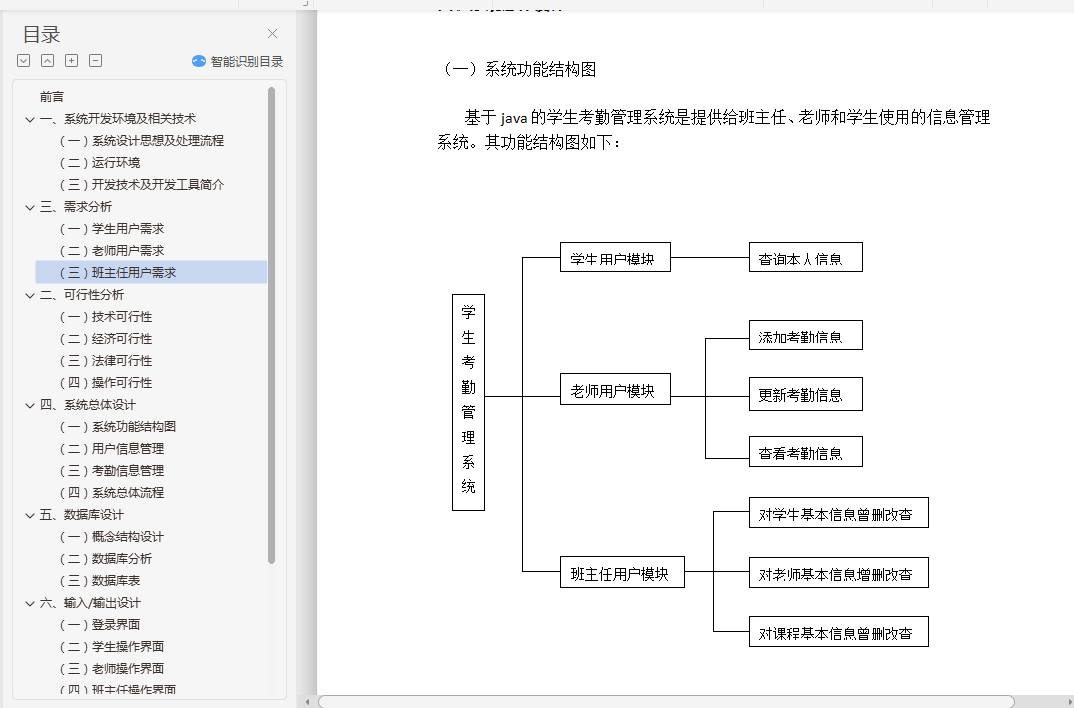Go to （三）法律可行性 outline entry
The image size is (1074, 708).
105,360
